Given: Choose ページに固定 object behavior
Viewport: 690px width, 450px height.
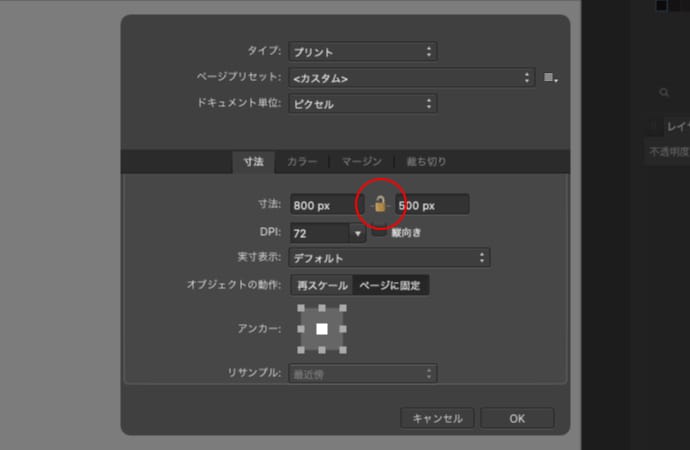Looking at the screenshot, I should 390,285.
